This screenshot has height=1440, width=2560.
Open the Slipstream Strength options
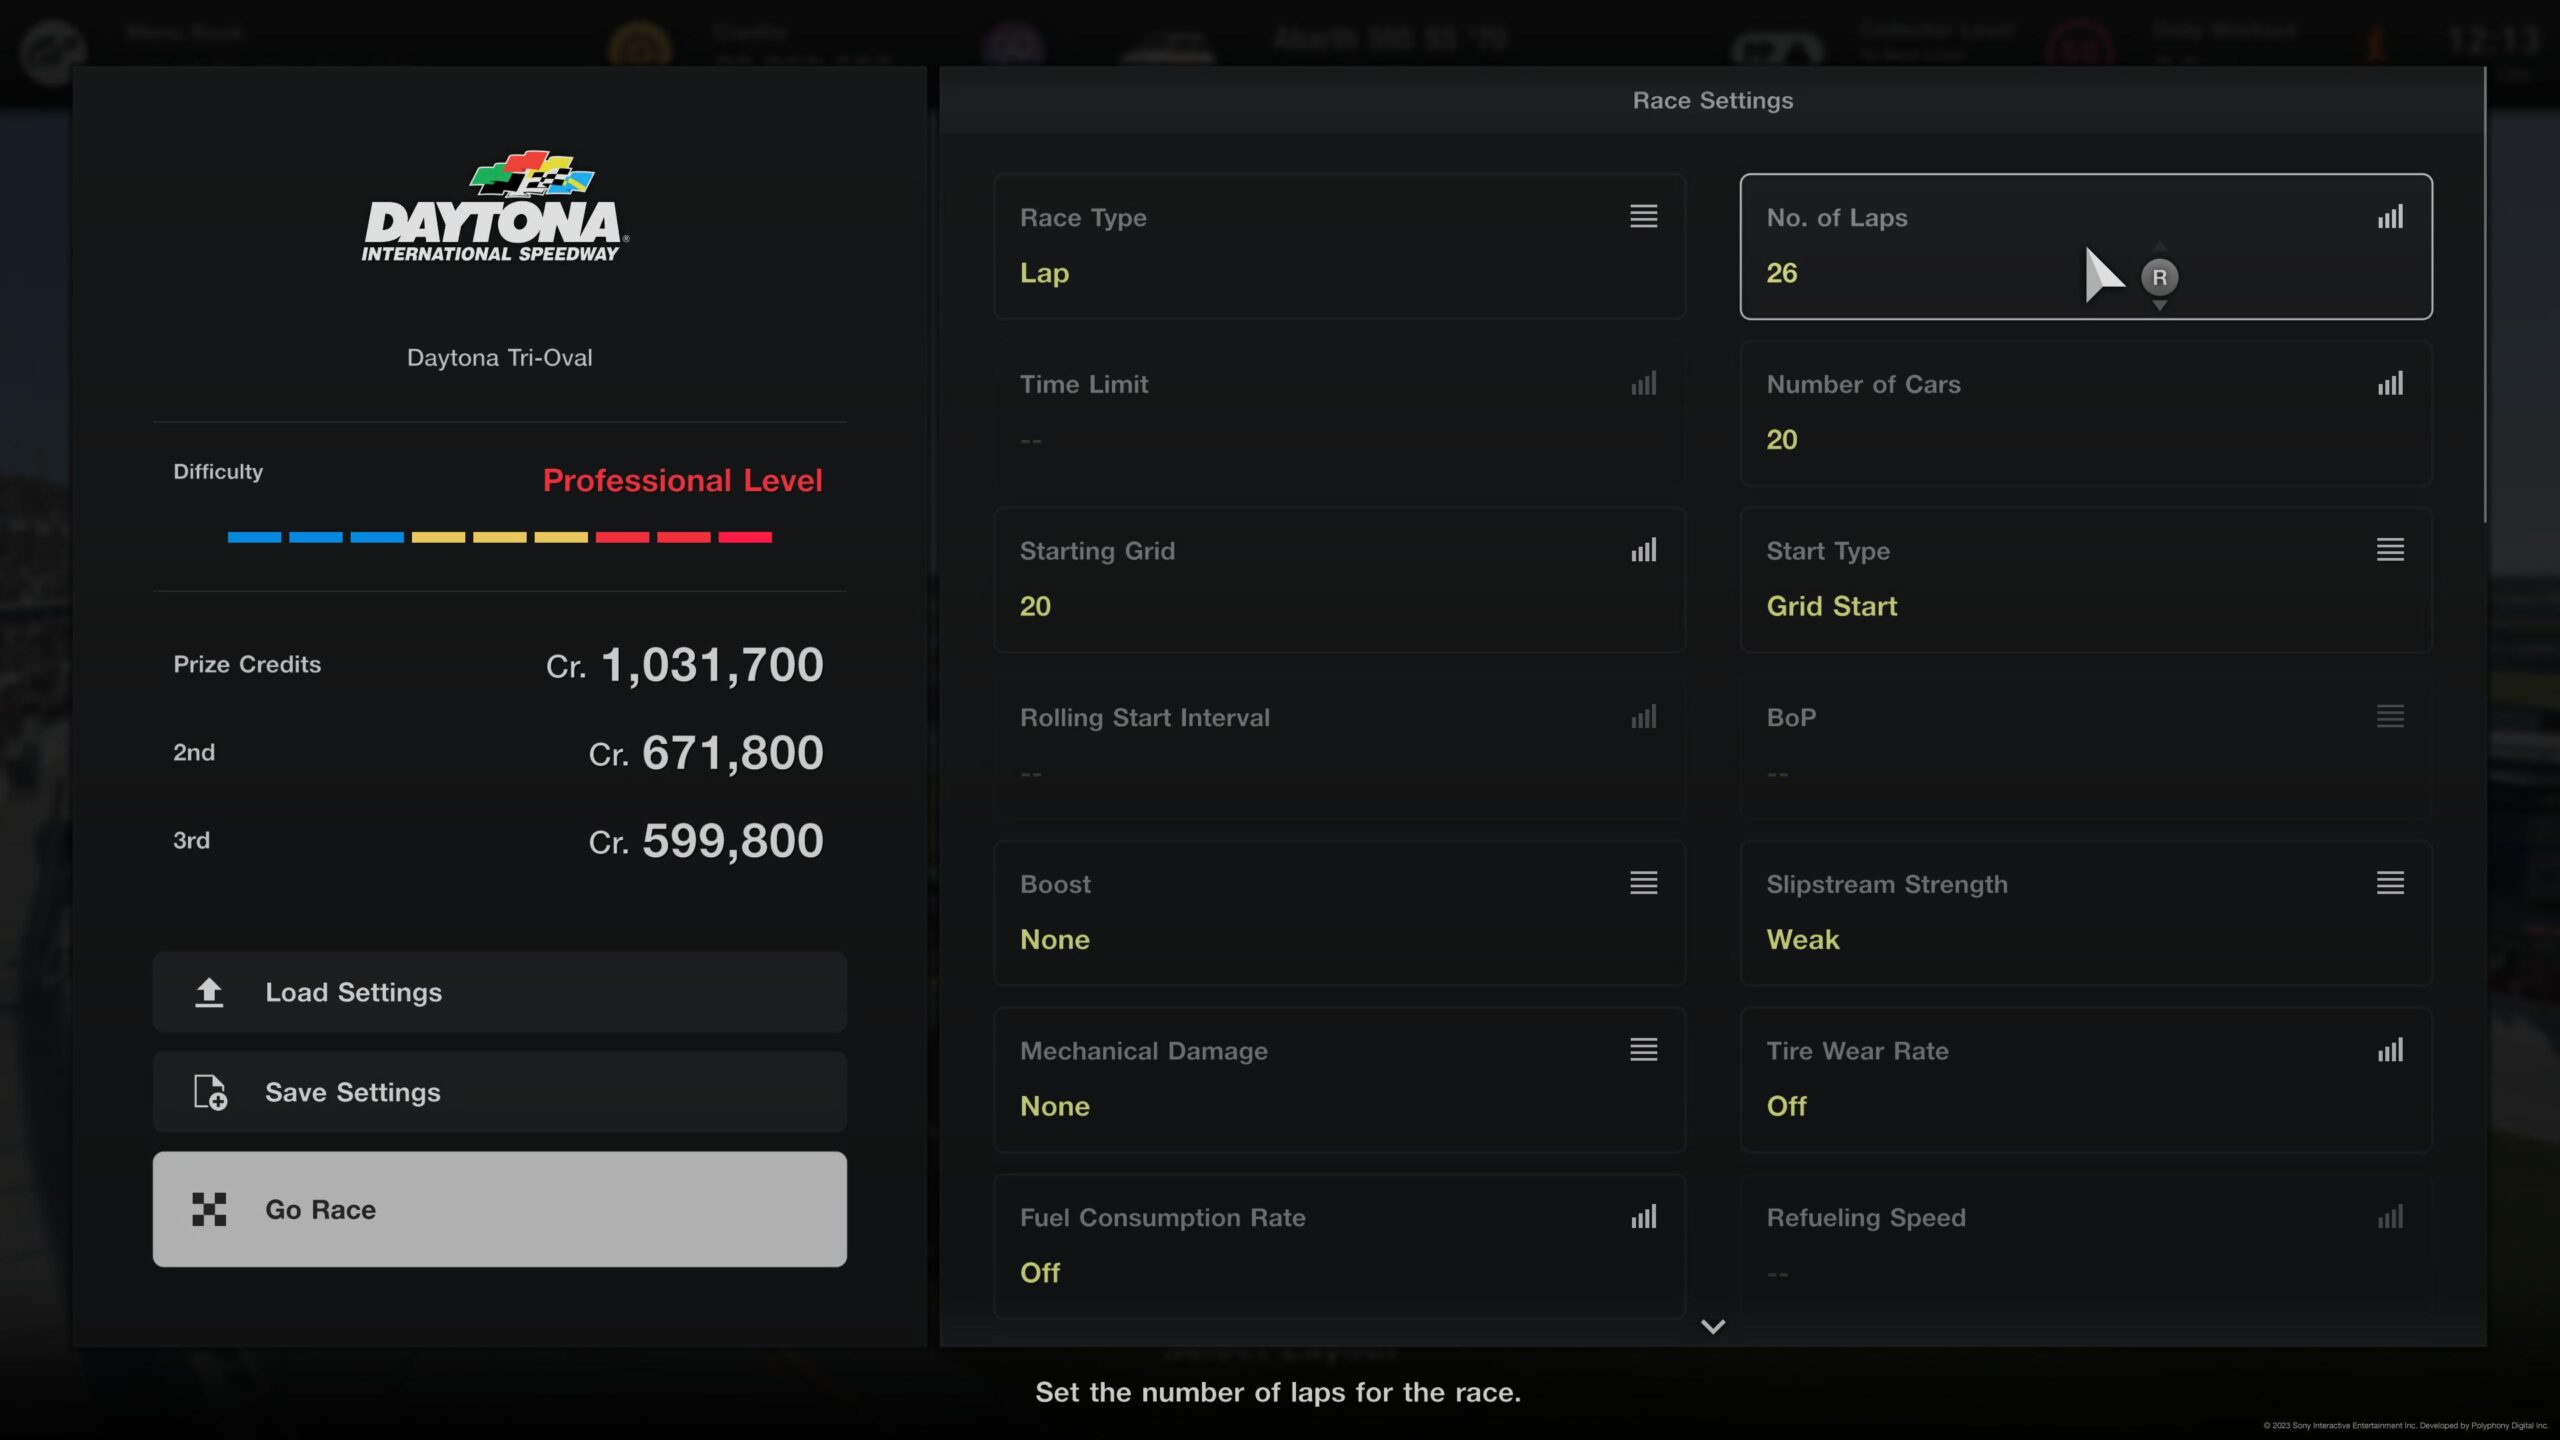click(2086, 912)
